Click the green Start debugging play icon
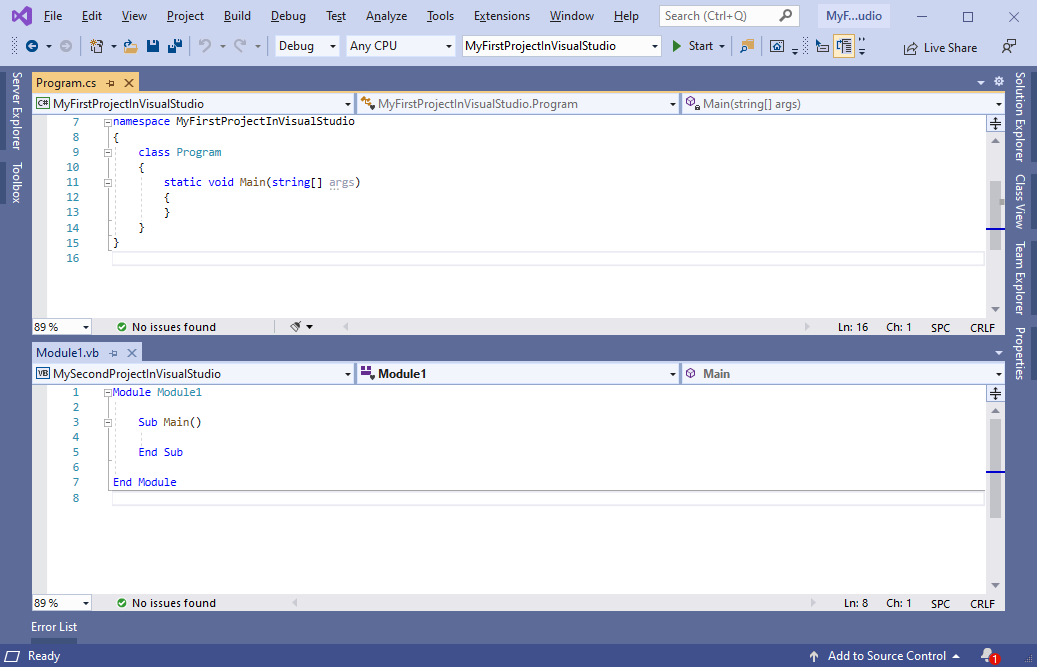 point(677,46)
